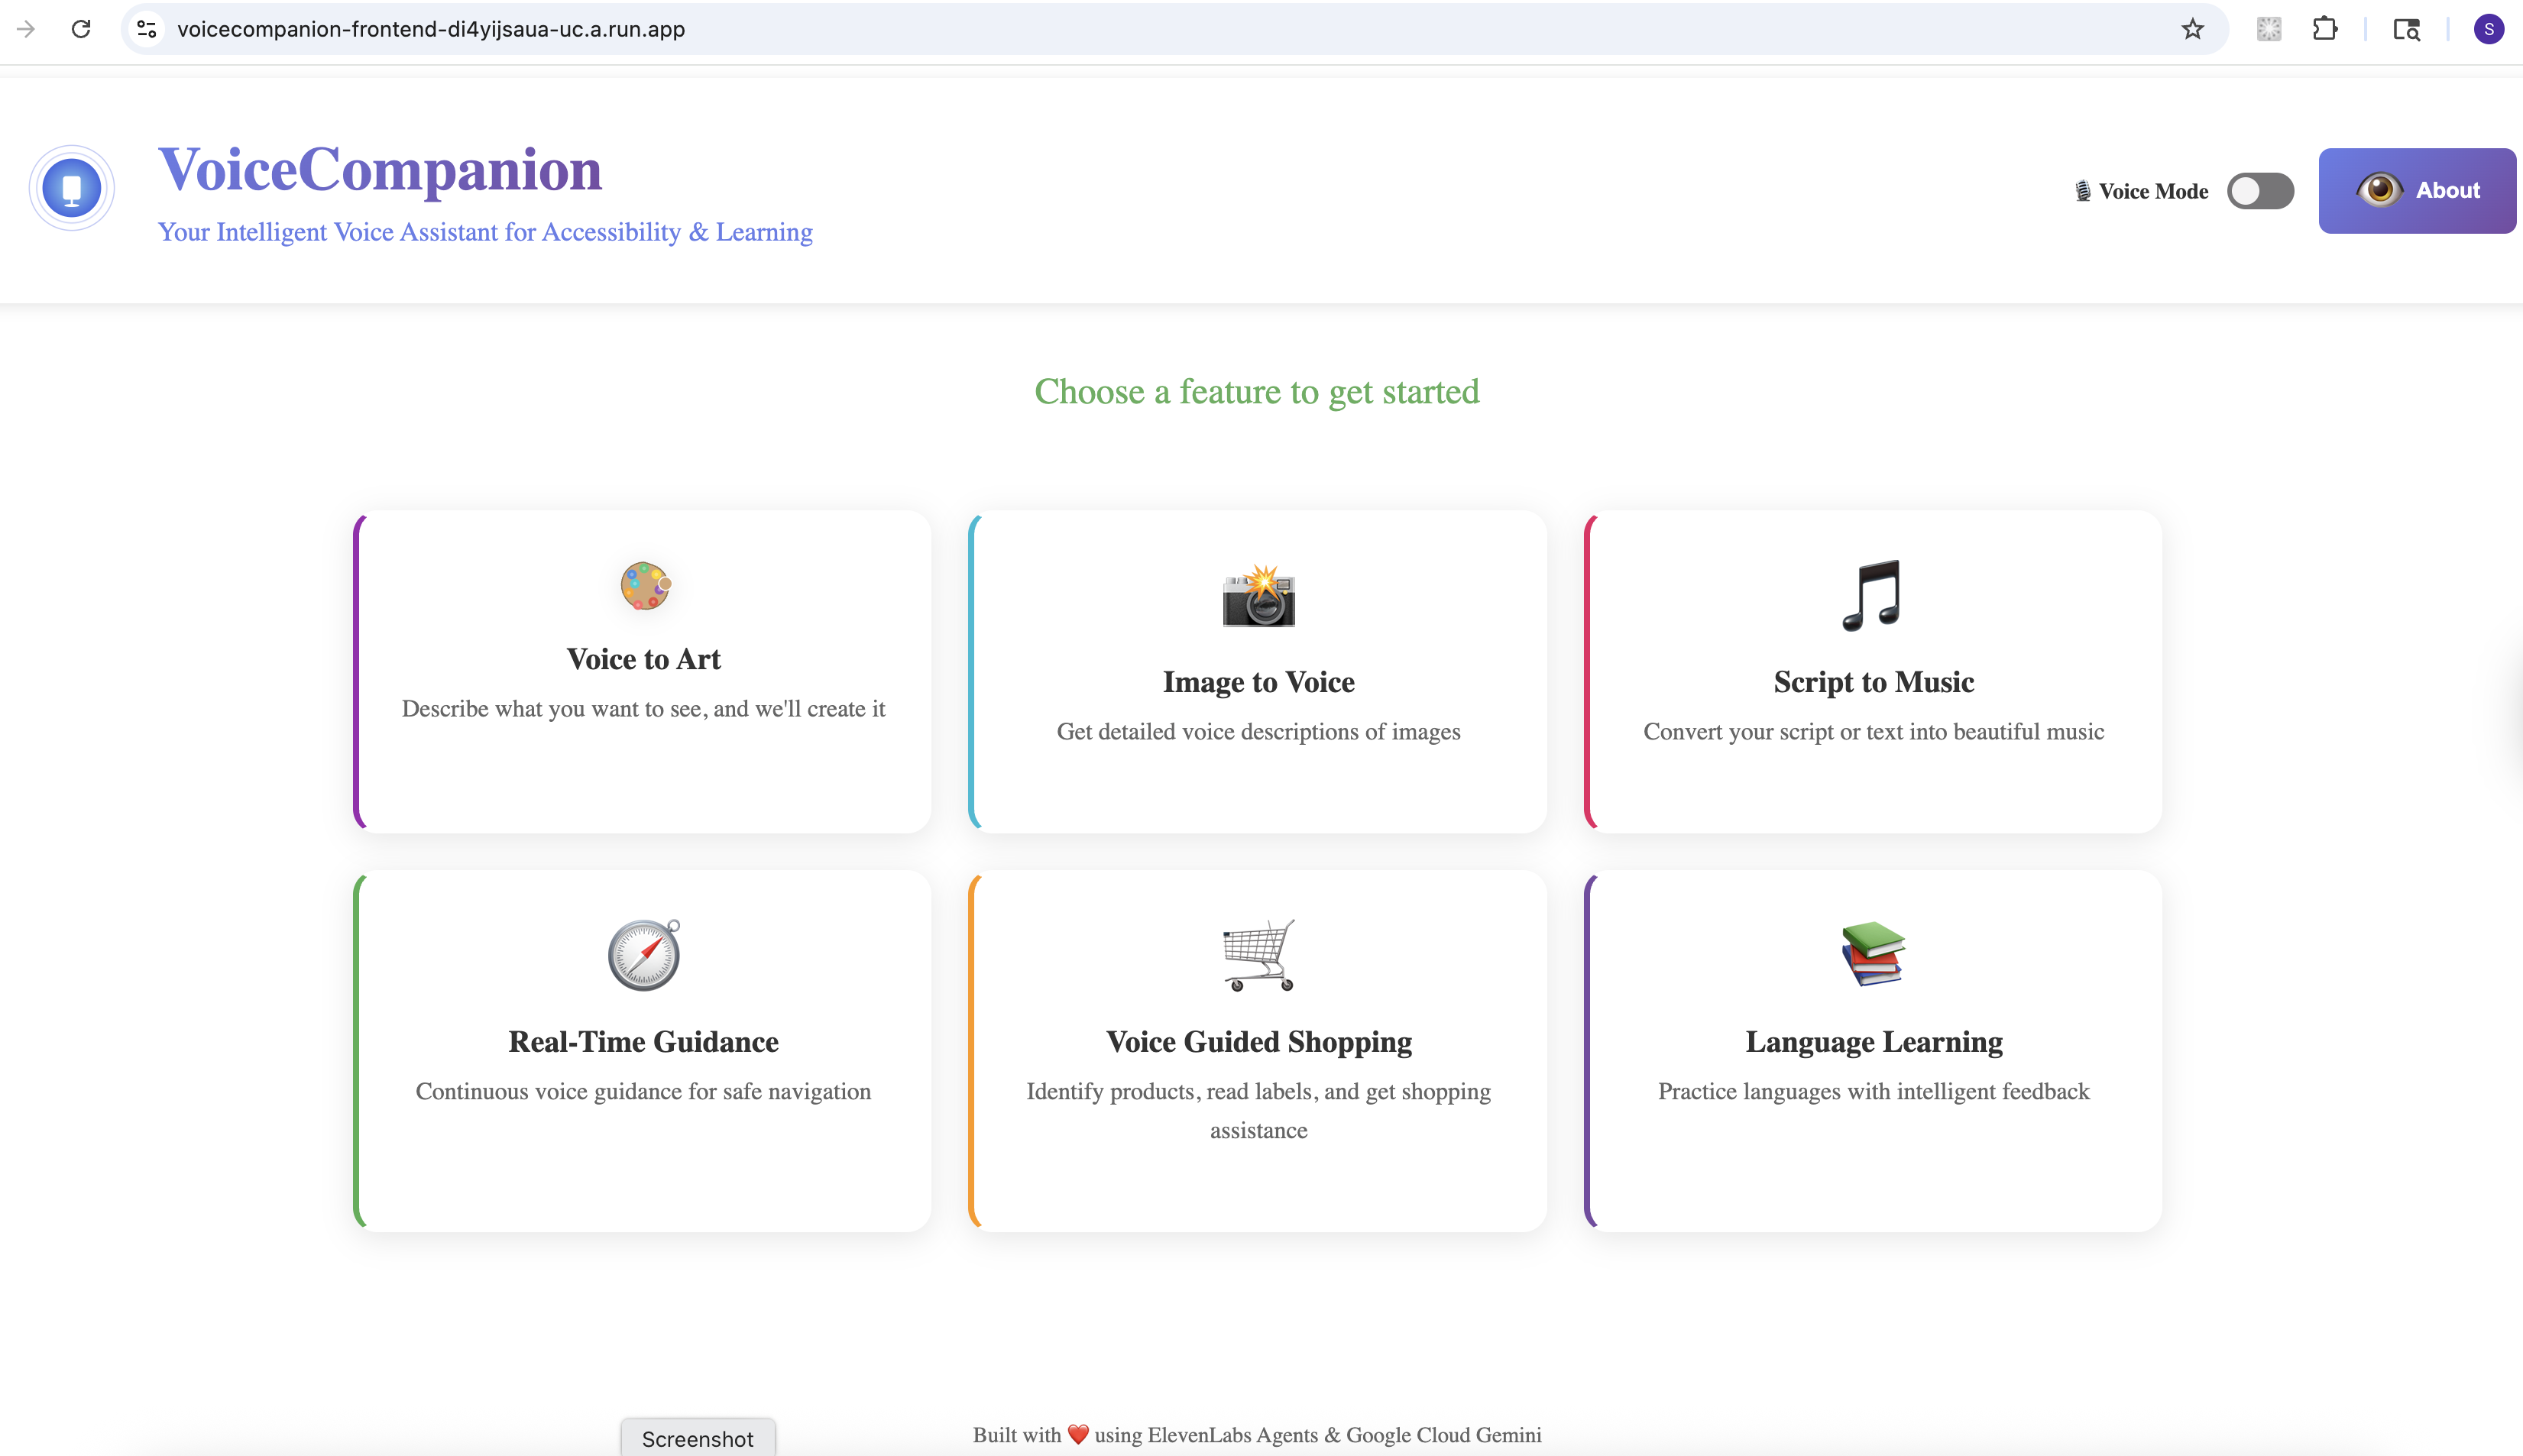The height and width of the screenshot is (1456, 2523).
Task: Select Image to Voice title
Action: tap(1258, 682)
